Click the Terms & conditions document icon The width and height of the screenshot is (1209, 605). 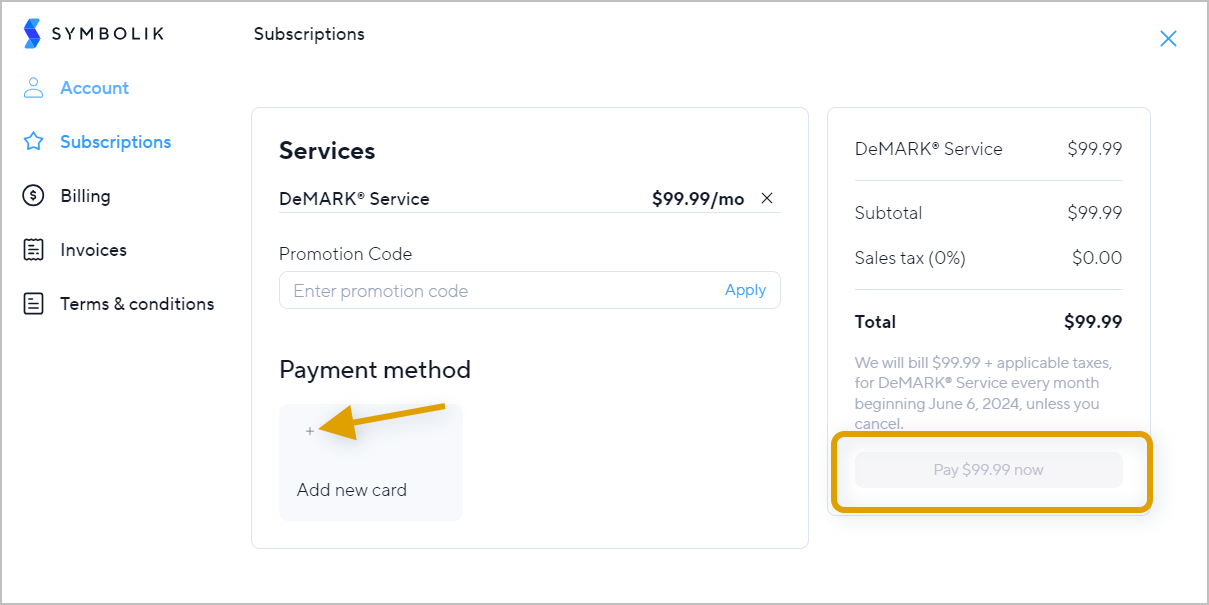[x=33, y=304]
